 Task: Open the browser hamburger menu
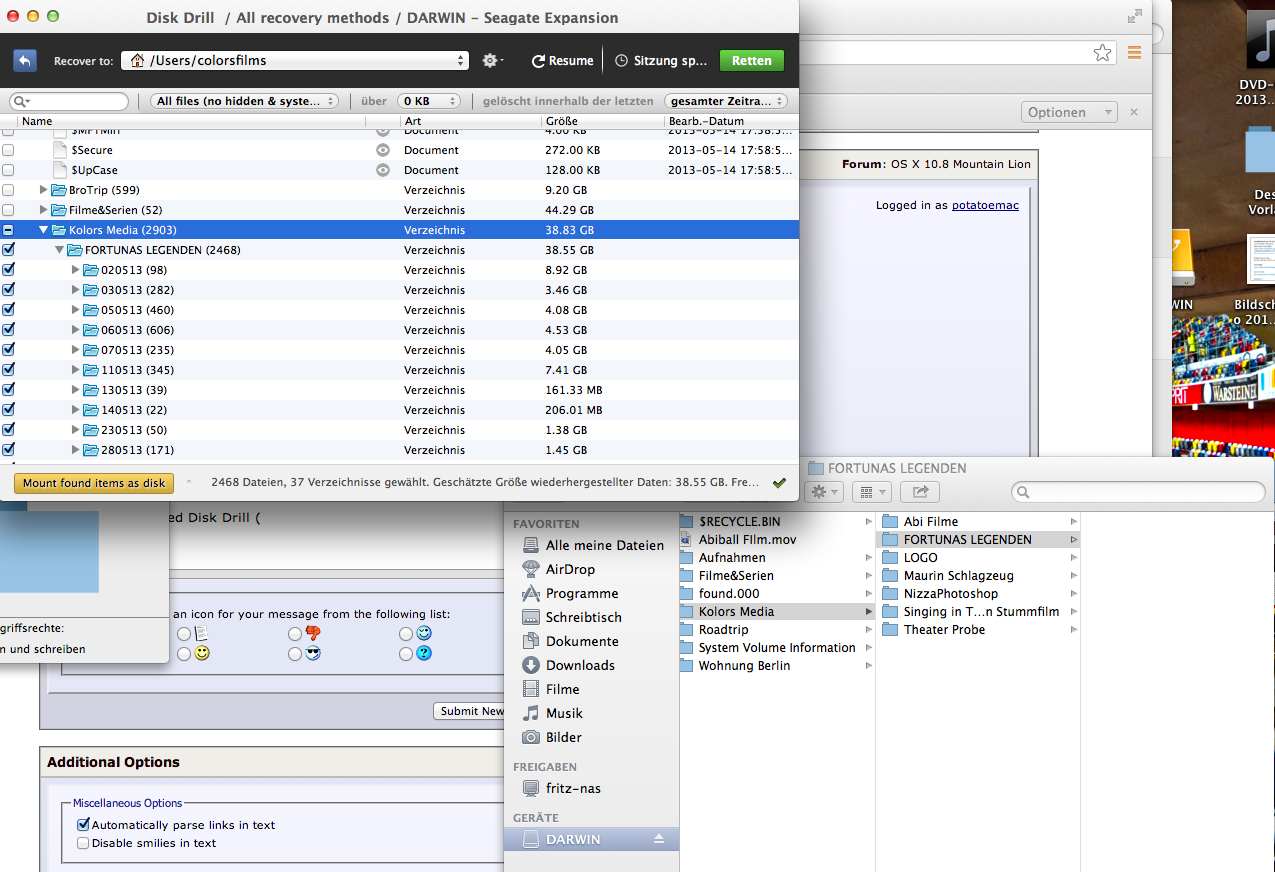point(1134,53)
